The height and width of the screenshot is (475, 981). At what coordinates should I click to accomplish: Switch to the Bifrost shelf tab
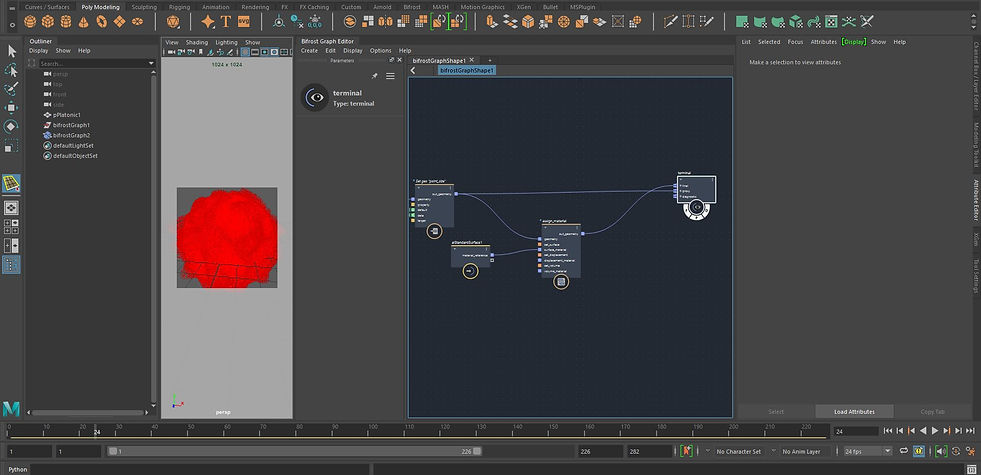click(412, 7)
